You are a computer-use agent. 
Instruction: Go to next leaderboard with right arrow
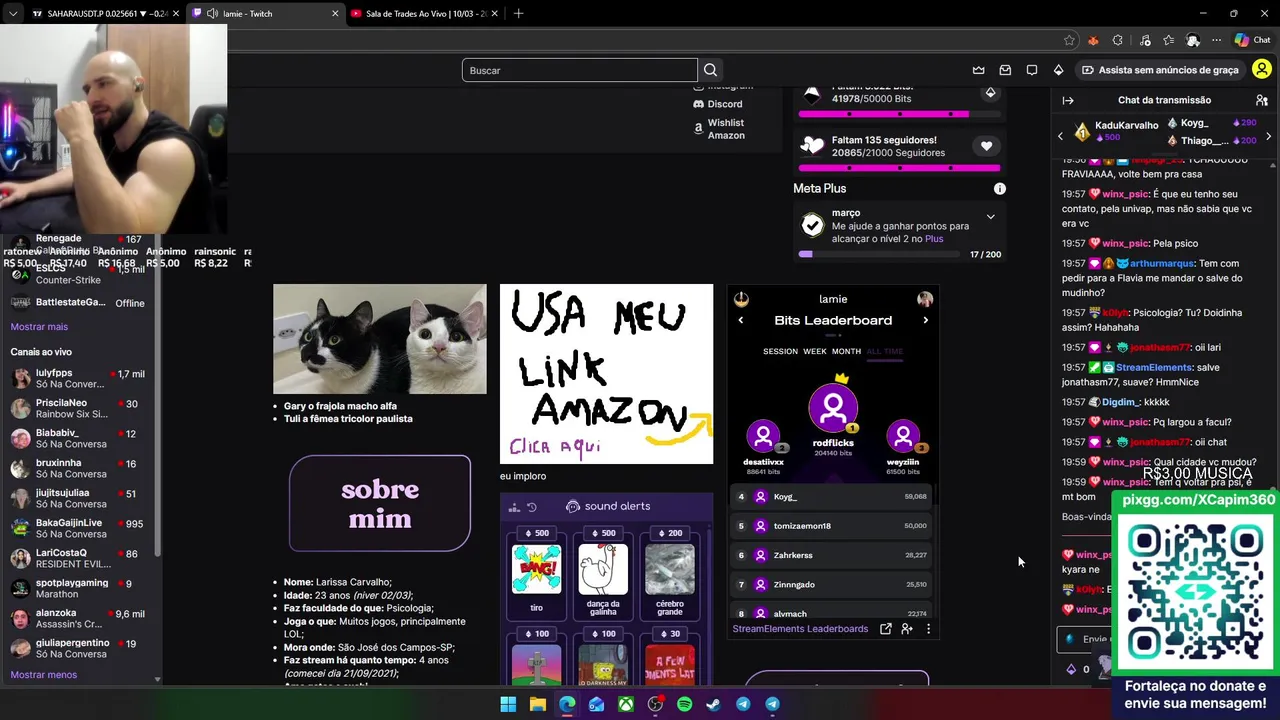tap(925, 320)
